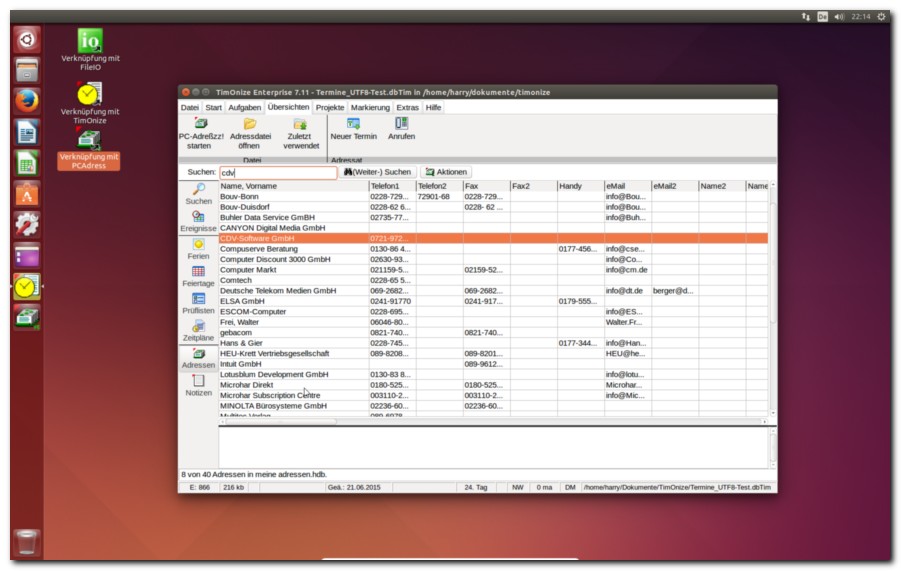Open Feiertage sidebar panel
Image resolution: width=901 pixels, height=571 pixels.
click(198, 276)
